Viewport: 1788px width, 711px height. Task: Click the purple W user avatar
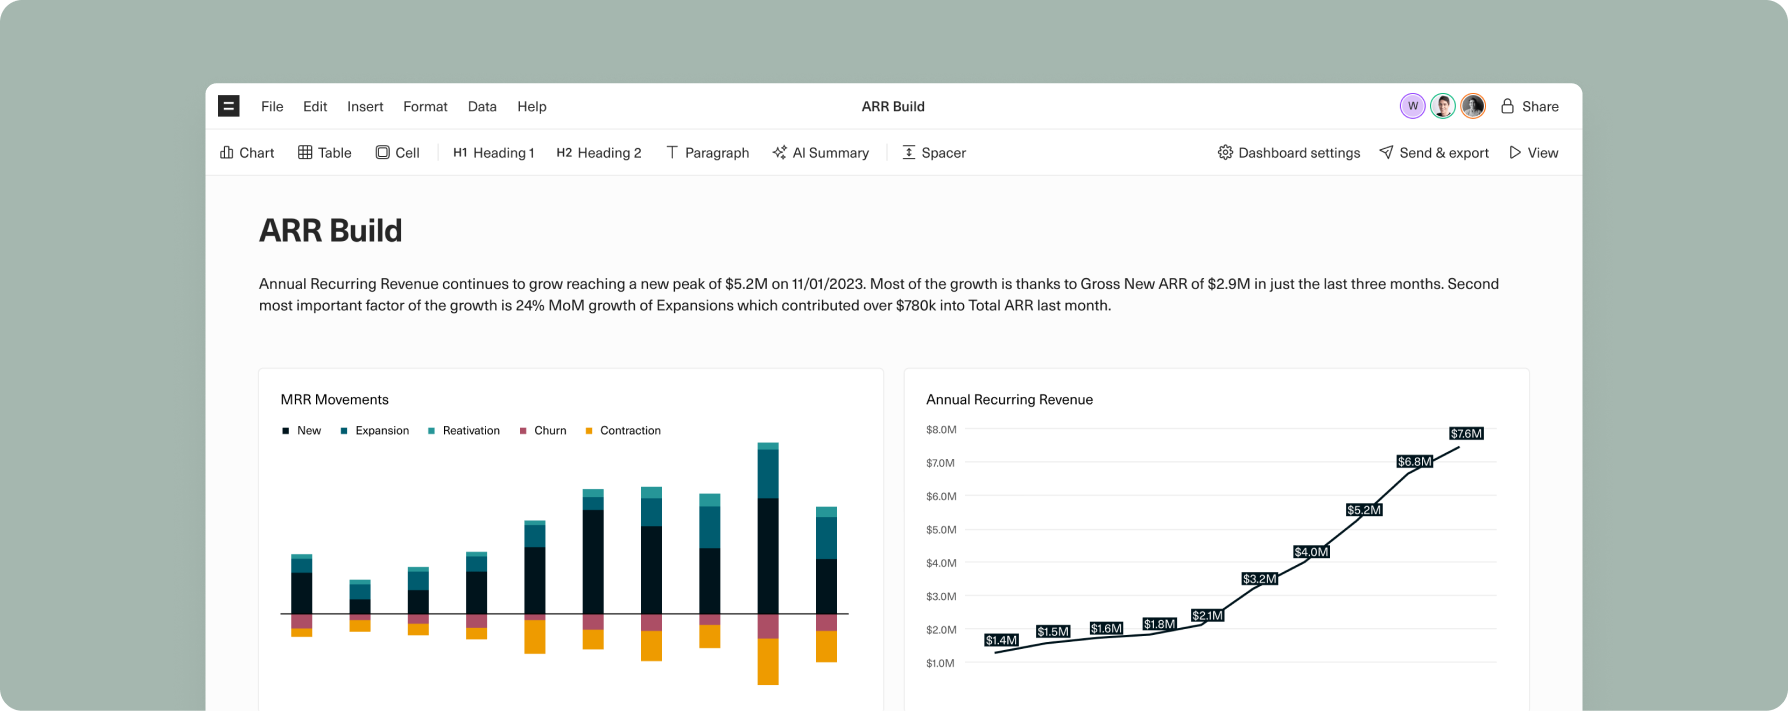(x=1412, y=106)
